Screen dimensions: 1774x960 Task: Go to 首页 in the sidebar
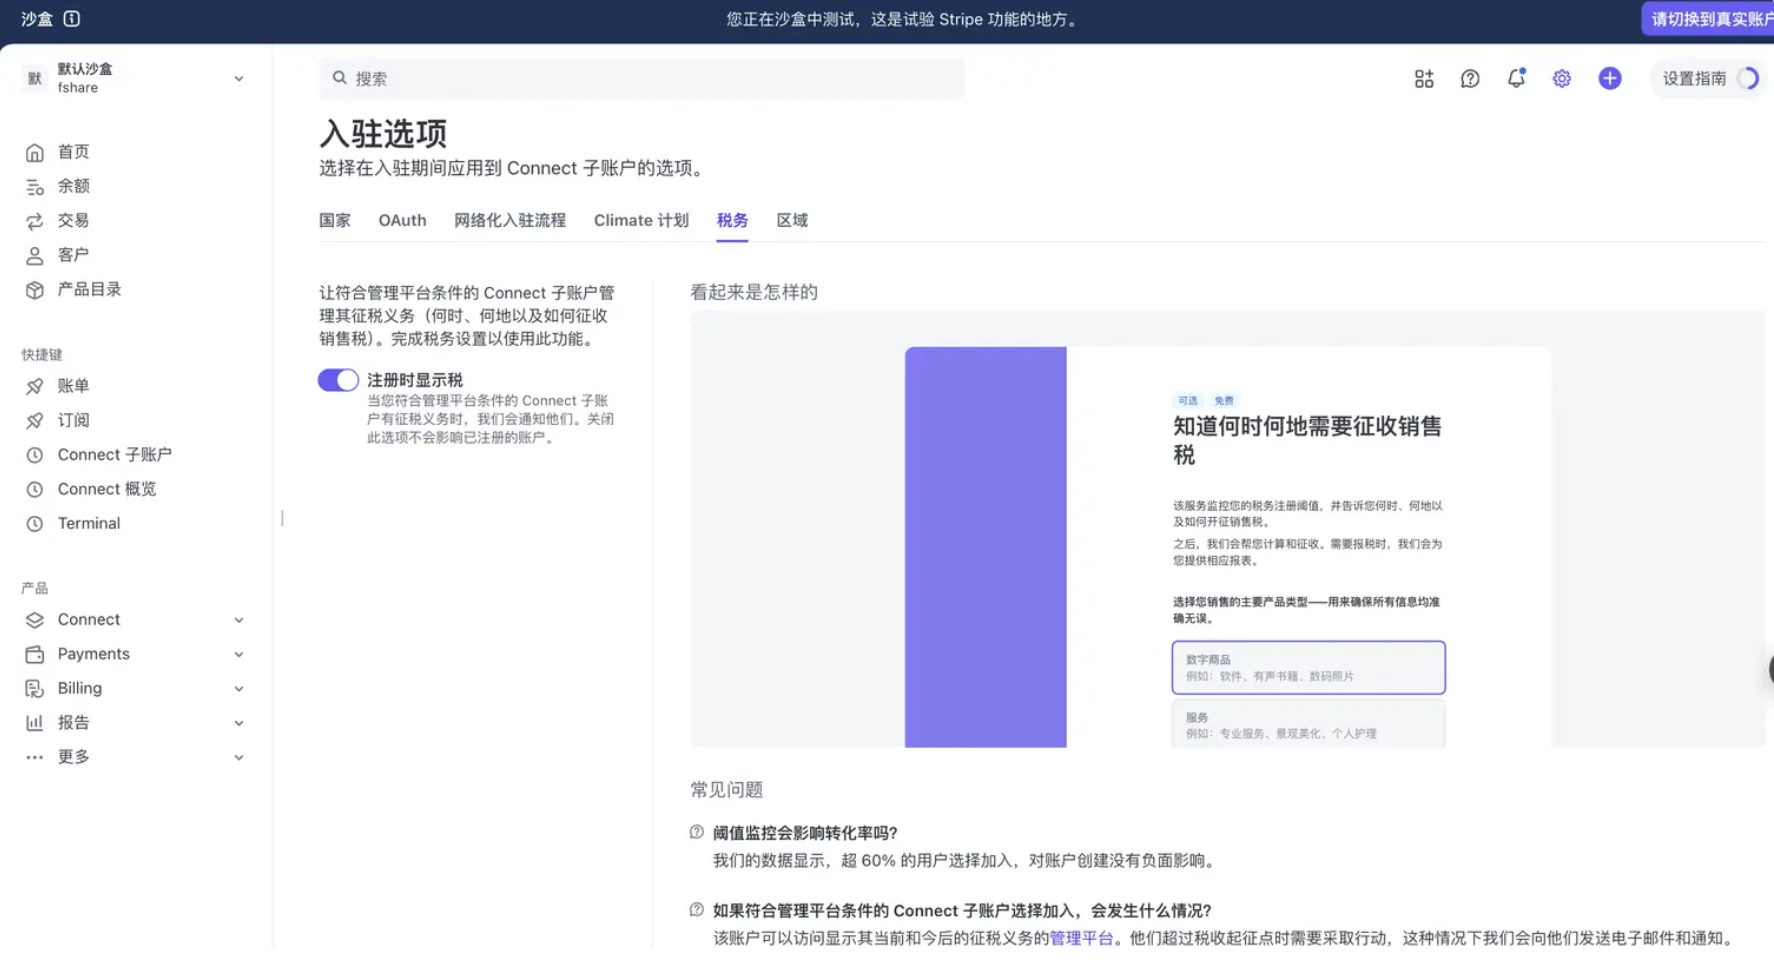click(x=73, y=152)
